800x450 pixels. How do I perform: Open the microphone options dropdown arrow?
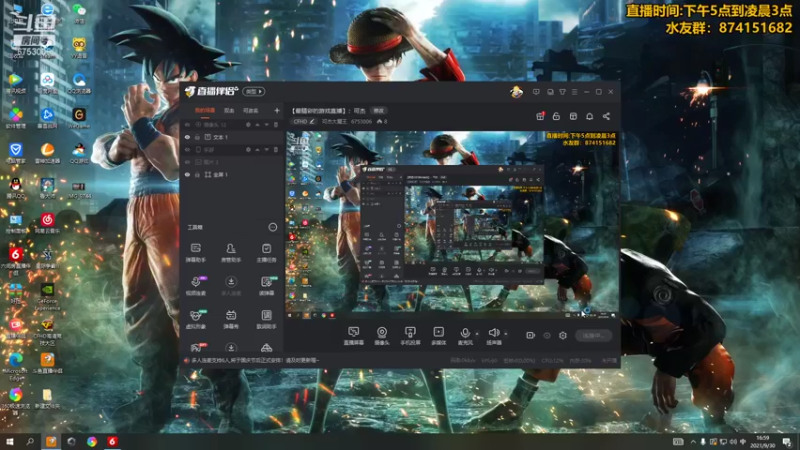[477, 334]
